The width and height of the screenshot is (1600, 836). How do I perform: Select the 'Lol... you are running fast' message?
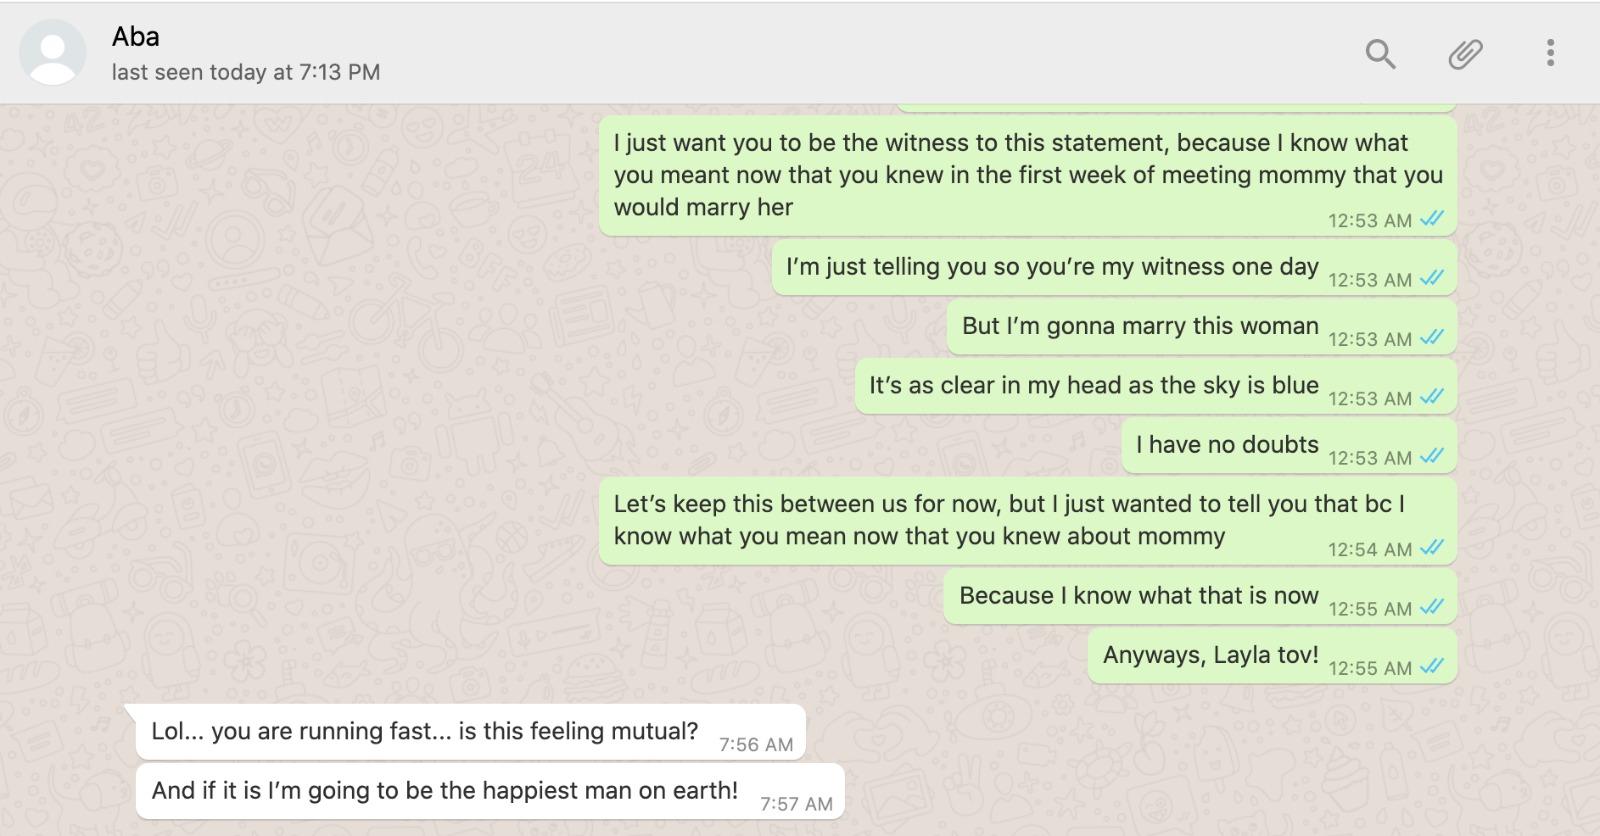click(x=470, y=732)
